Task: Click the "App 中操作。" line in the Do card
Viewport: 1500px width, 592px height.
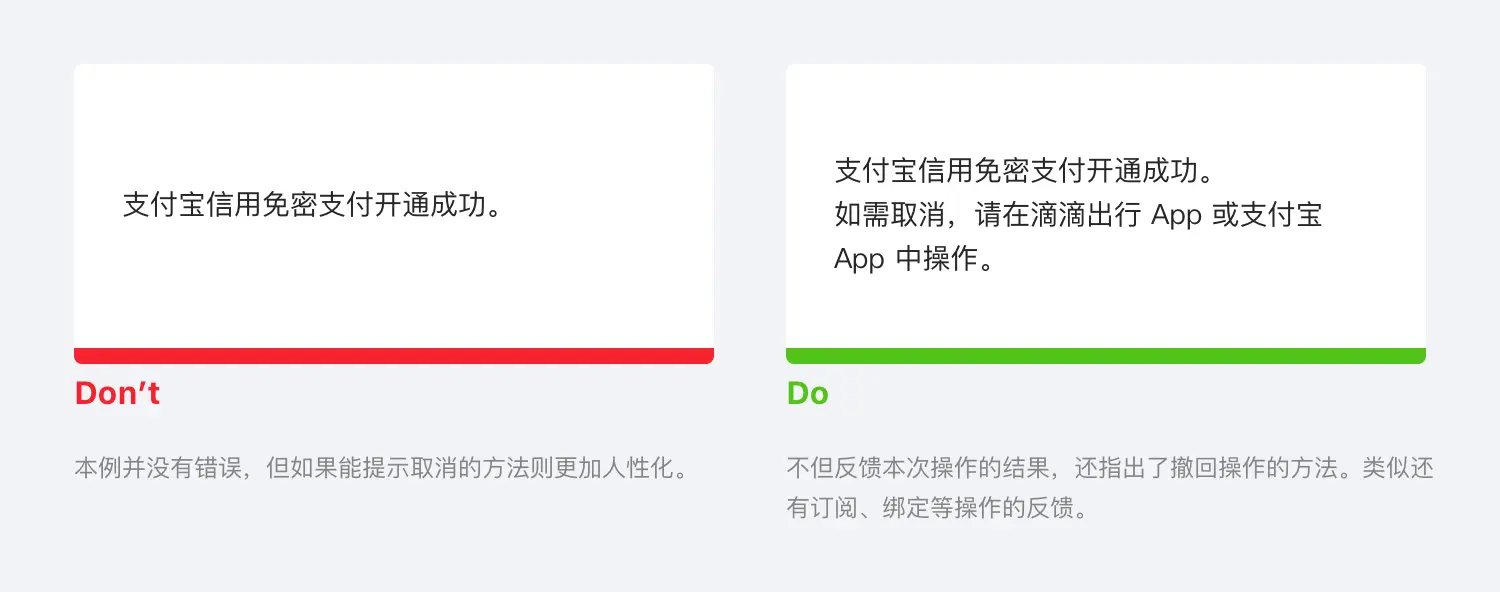Action: tap(913, 259)
